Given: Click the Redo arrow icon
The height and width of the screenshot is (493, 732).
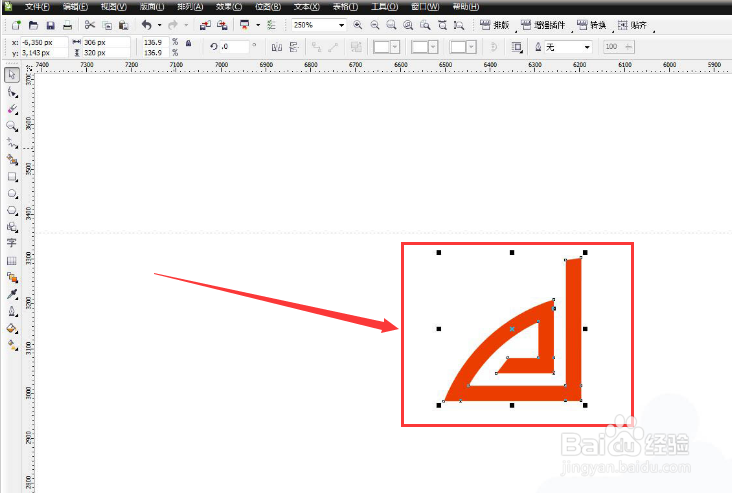Looking at the screenshot, I should coord(173,25).
